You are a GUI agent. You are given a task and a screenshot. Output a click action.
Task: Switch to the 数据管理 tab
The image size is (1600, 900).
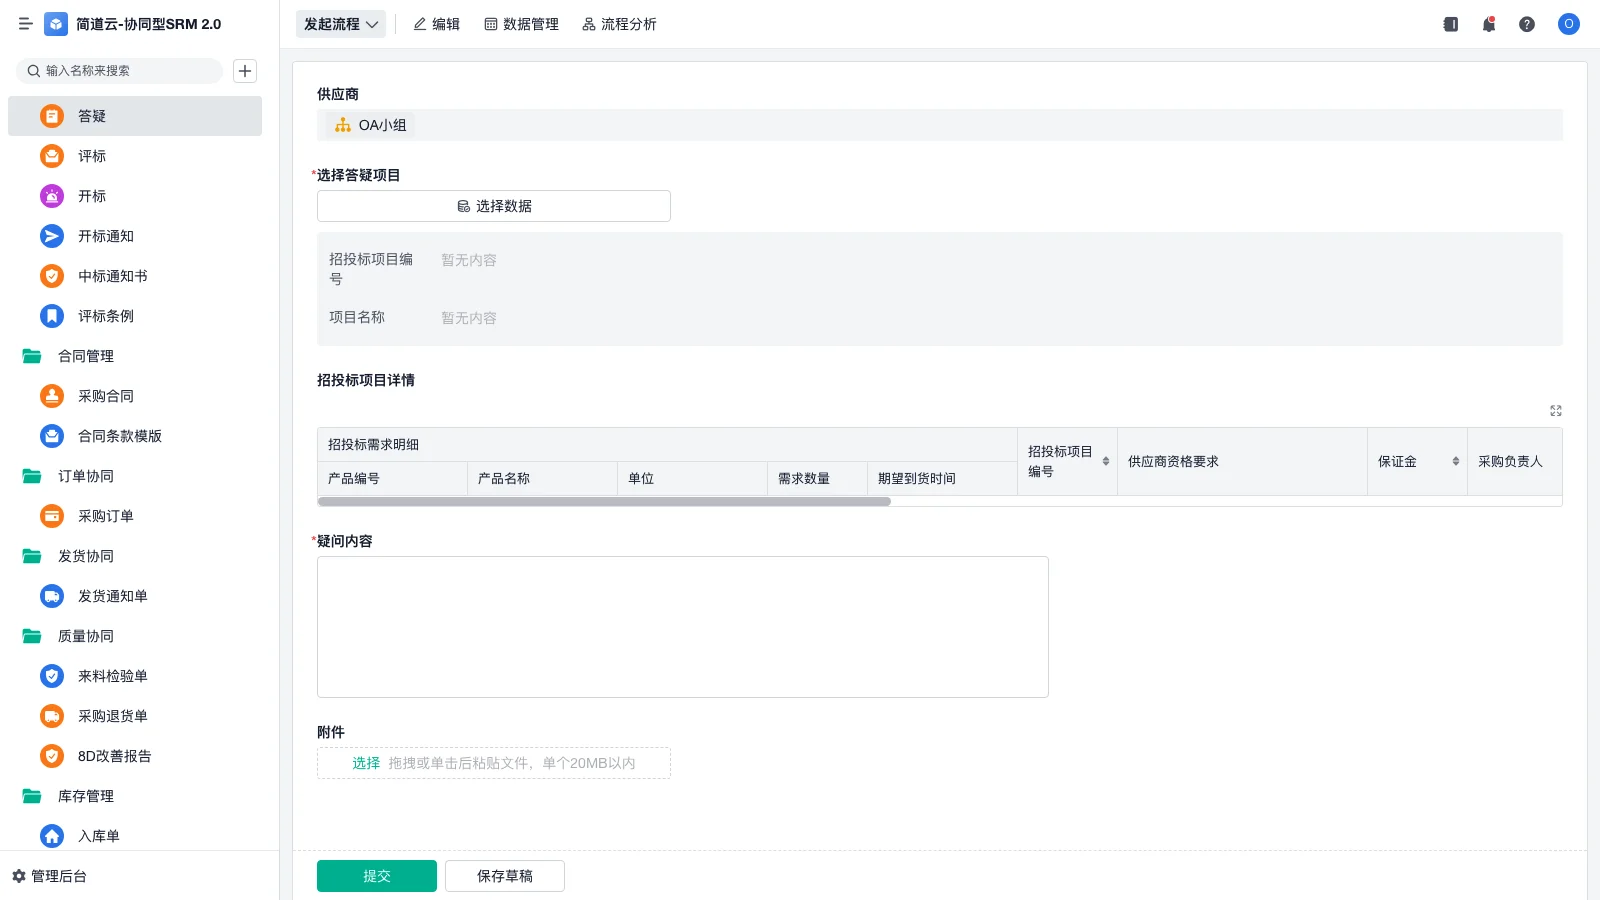(521, 24)
